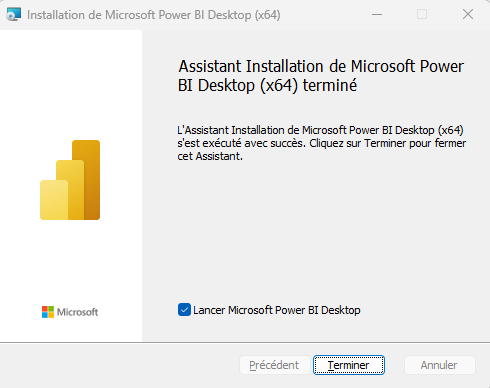
Task: Click the text 's'est exécuté avec succès'
Action: 241,143
